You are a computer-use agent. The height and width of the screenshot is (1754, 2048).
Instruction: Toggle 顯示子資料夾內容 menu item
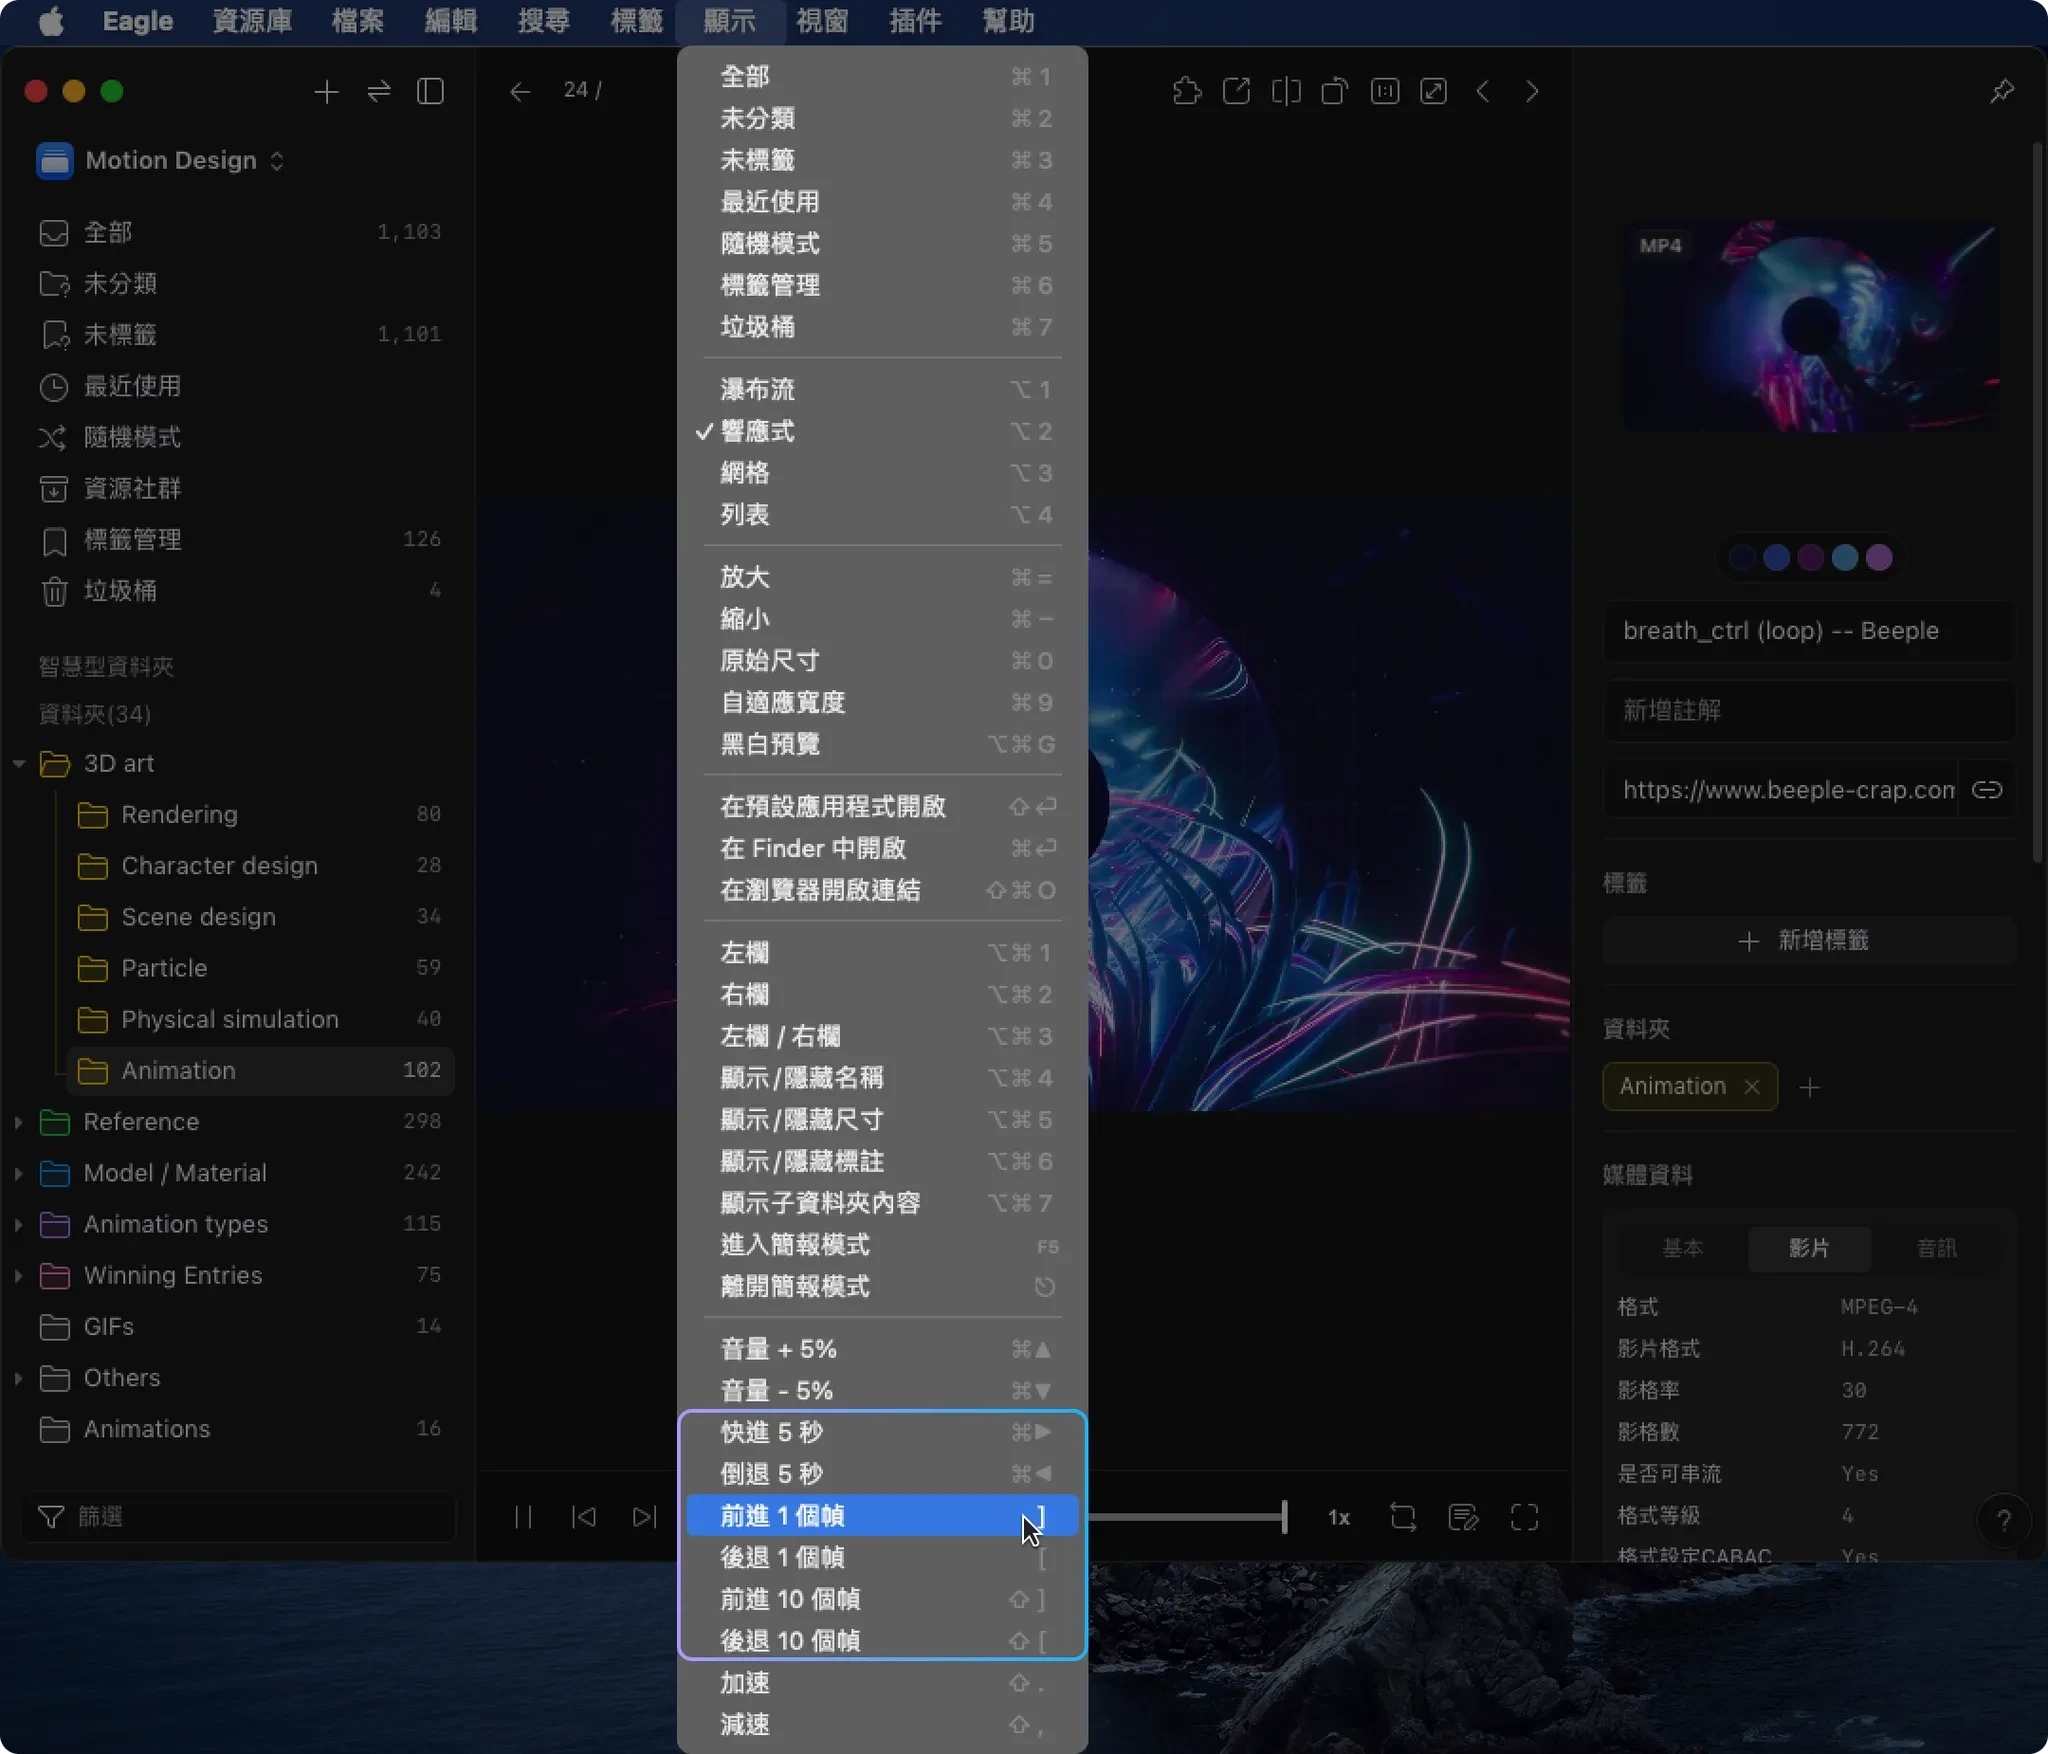pos(882,1203)
